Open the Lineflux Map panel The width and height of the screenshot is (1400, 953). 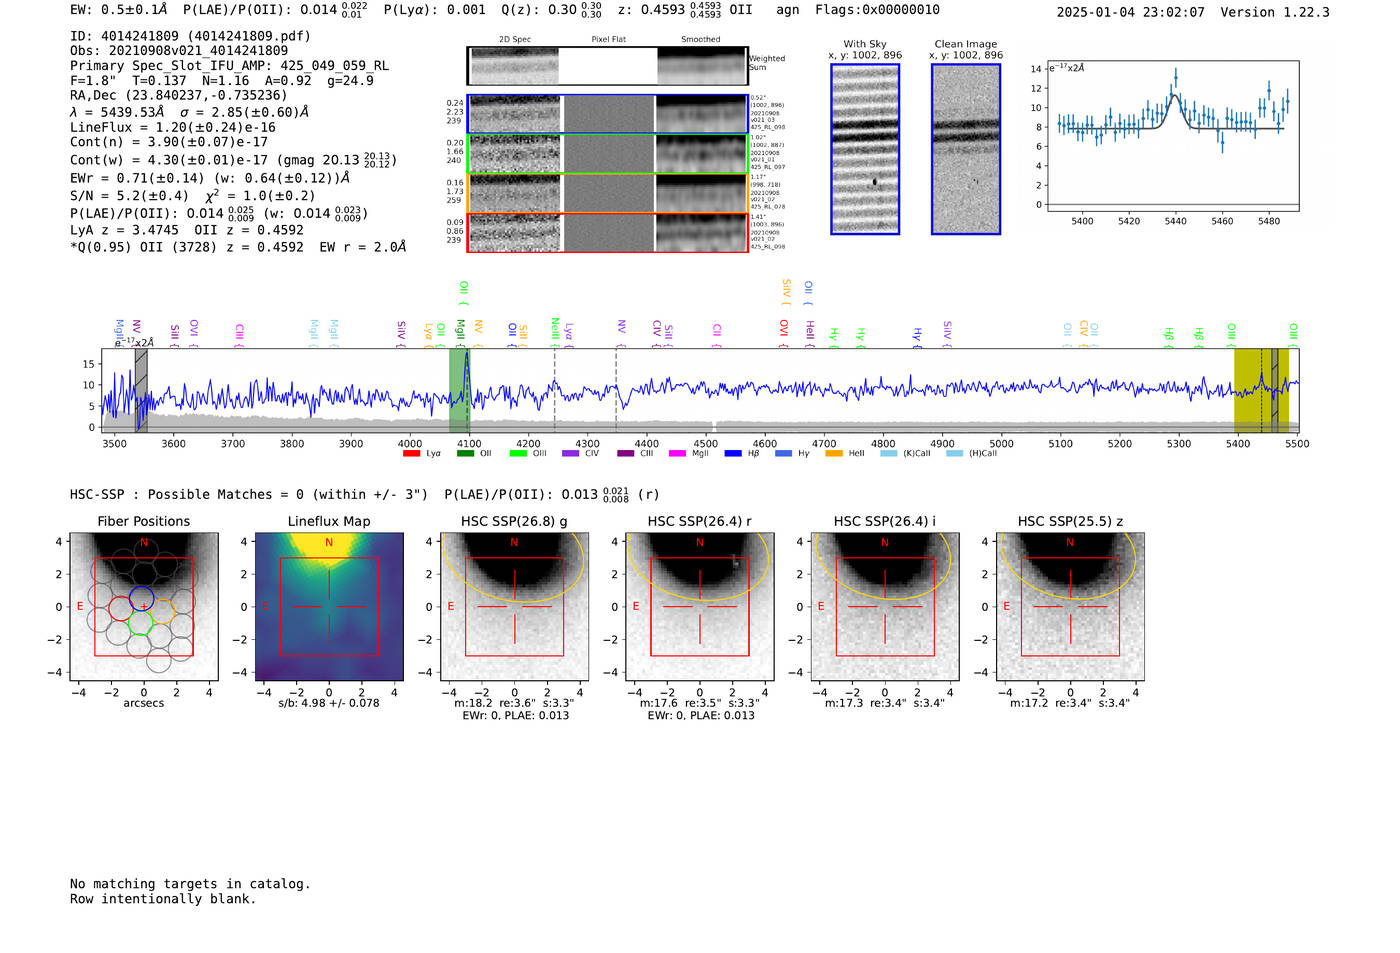[329, 607]
